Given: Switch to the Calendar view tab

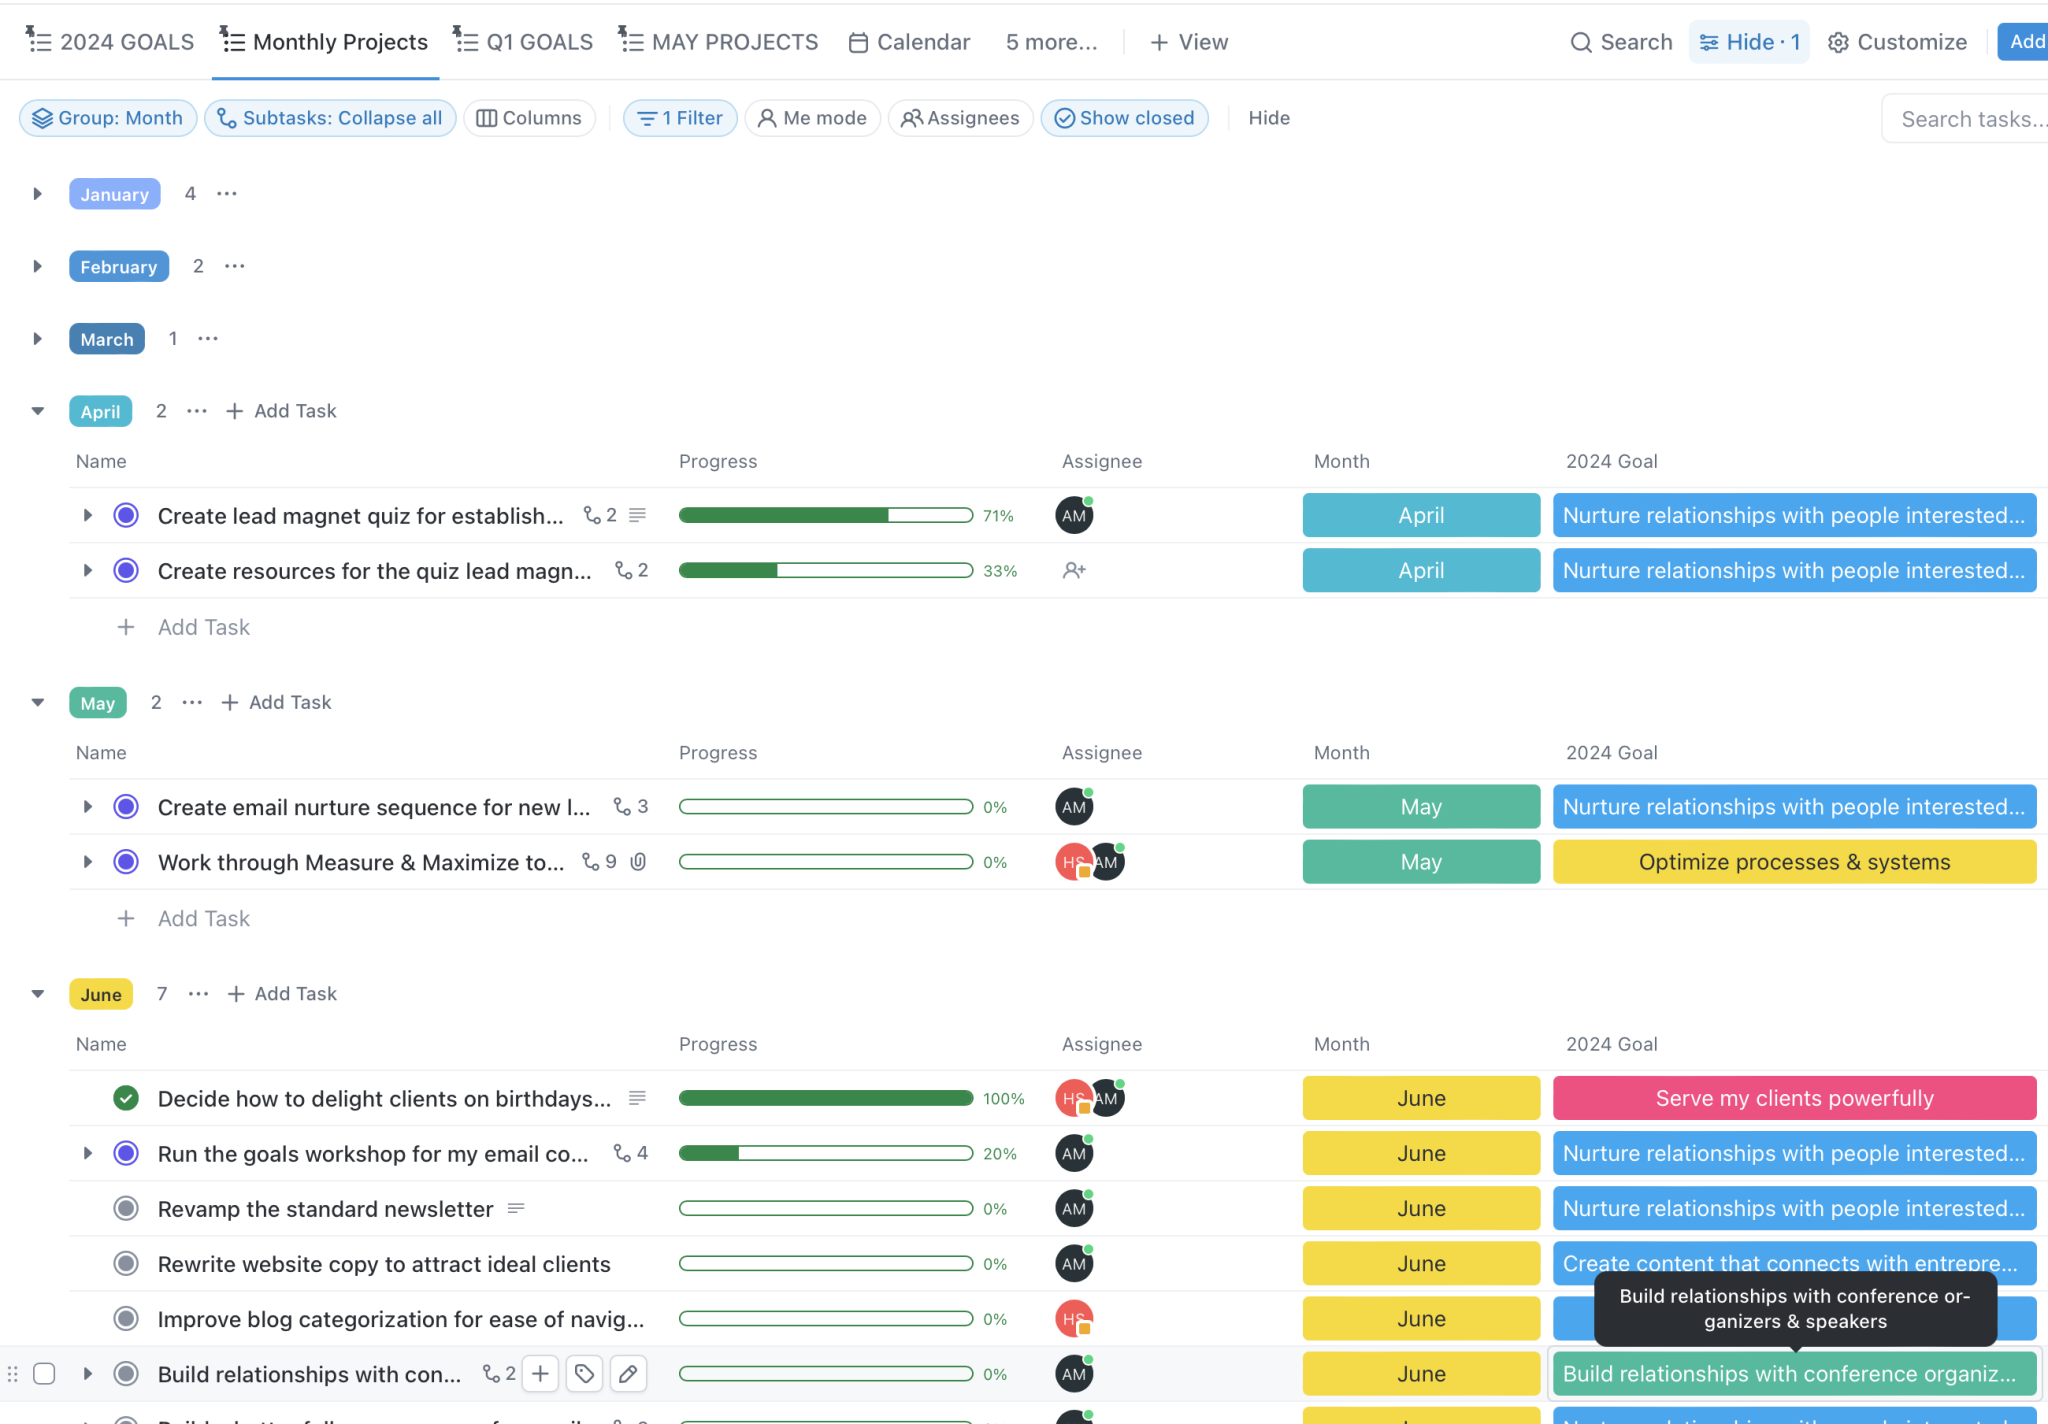Looking at the screenshot, I should tap(909, 42).
